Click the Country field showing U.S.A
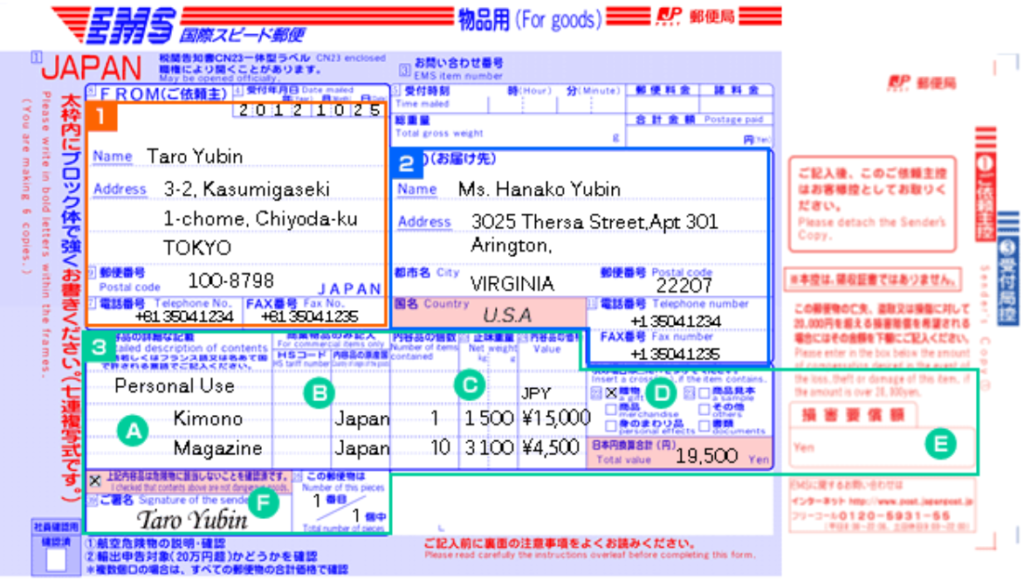This screenshot has height=588, width=1024. 507,315
